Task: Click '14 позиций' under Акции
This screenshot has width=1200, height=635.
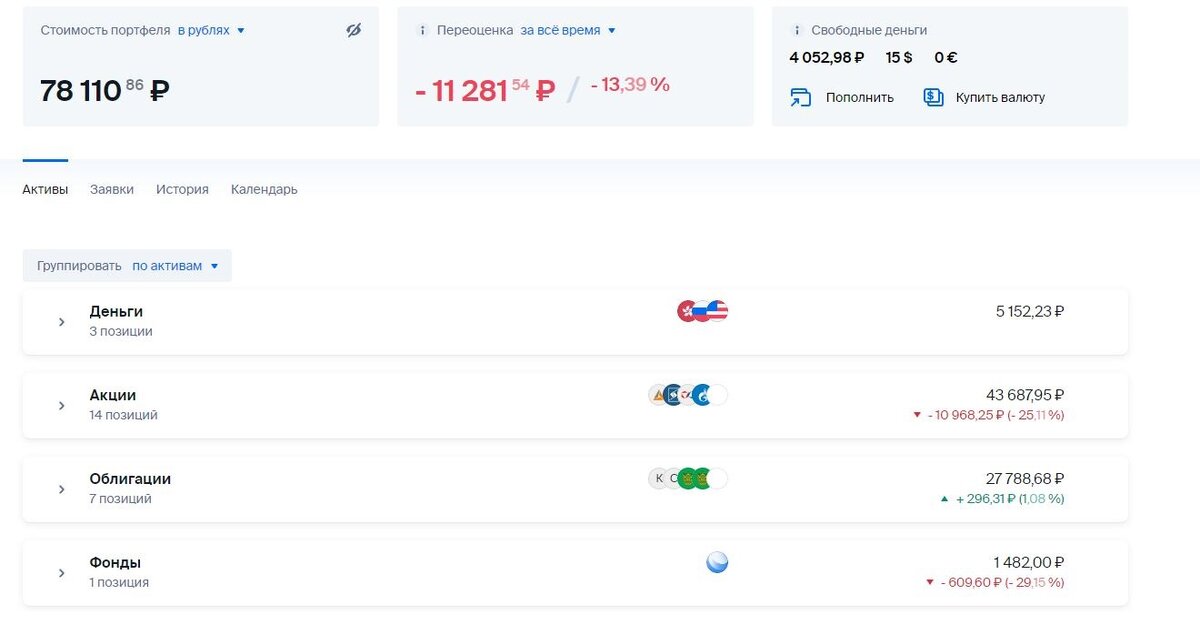Action: [x=123, y=415]
